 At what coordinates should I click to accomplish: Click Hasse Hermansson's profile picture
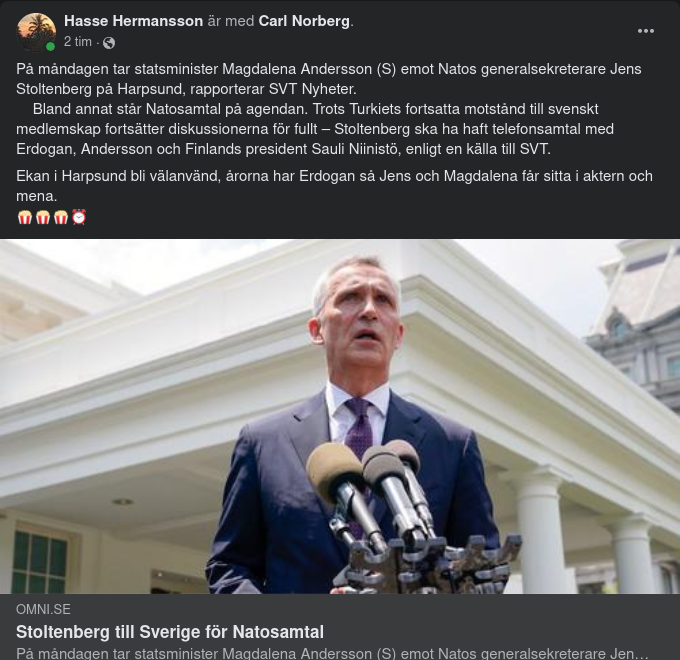pyautogui.click(x=36, y=32)
